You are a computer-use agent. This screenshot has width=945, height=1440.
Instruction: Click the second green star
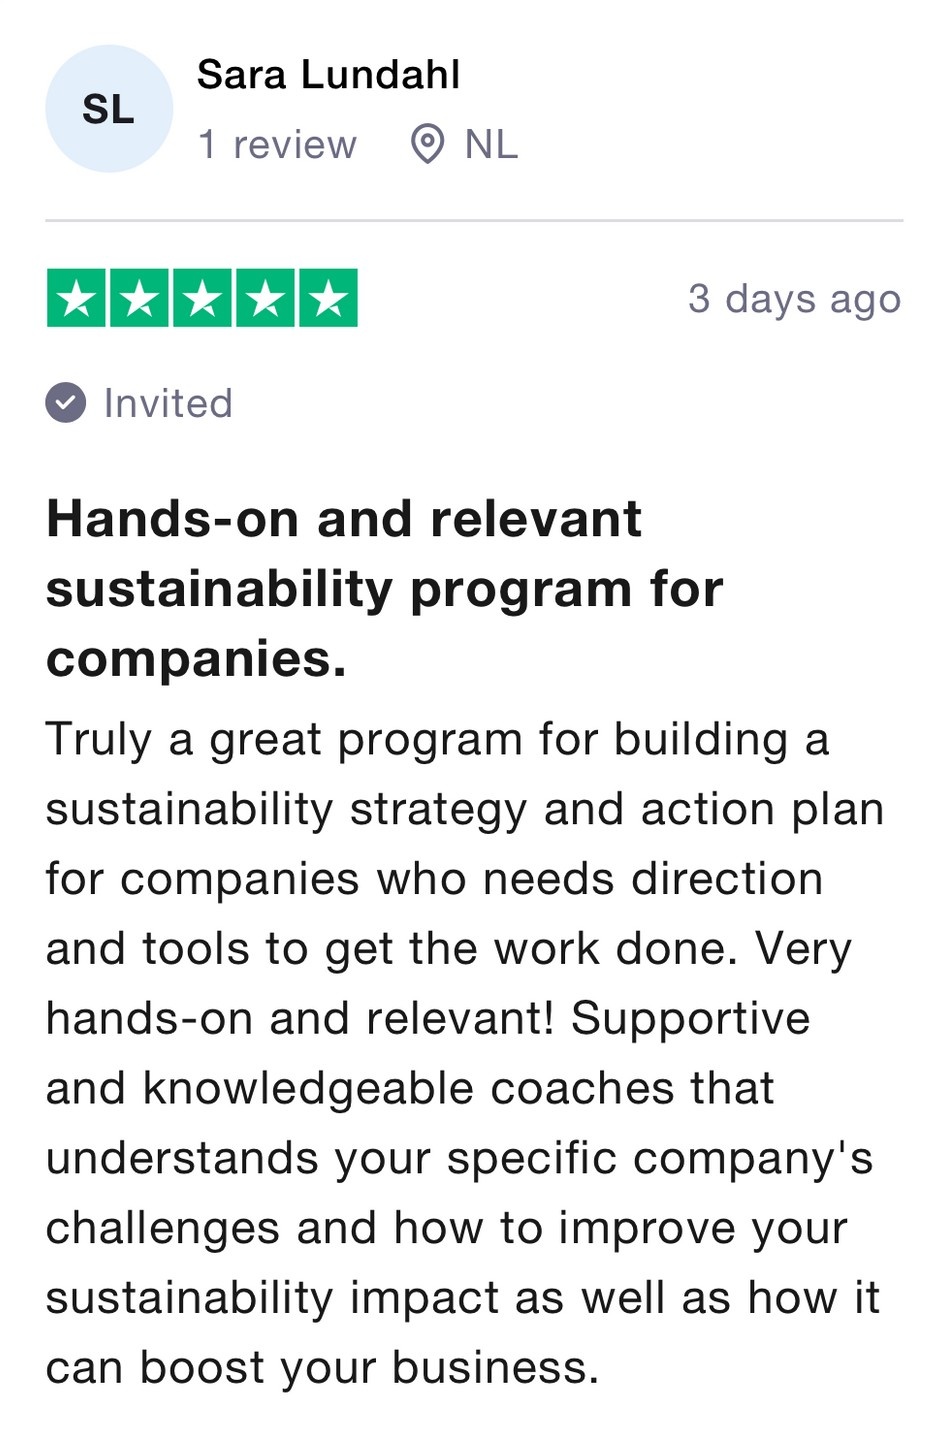(x=139, y=298)
